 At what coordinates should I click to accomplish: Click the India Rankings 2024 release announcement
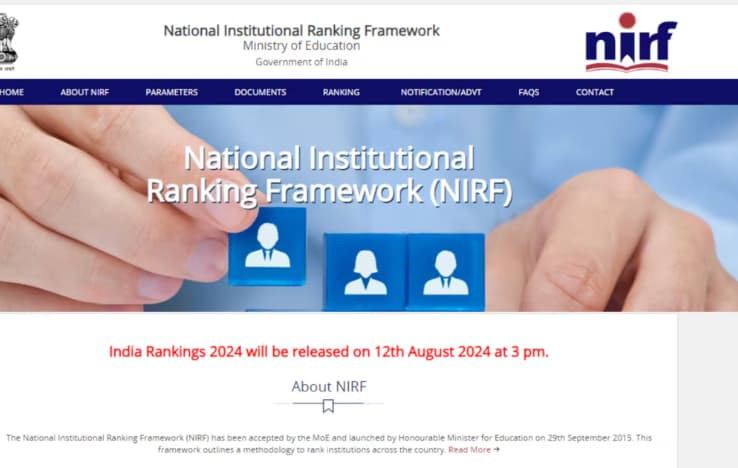coord(329,352)
